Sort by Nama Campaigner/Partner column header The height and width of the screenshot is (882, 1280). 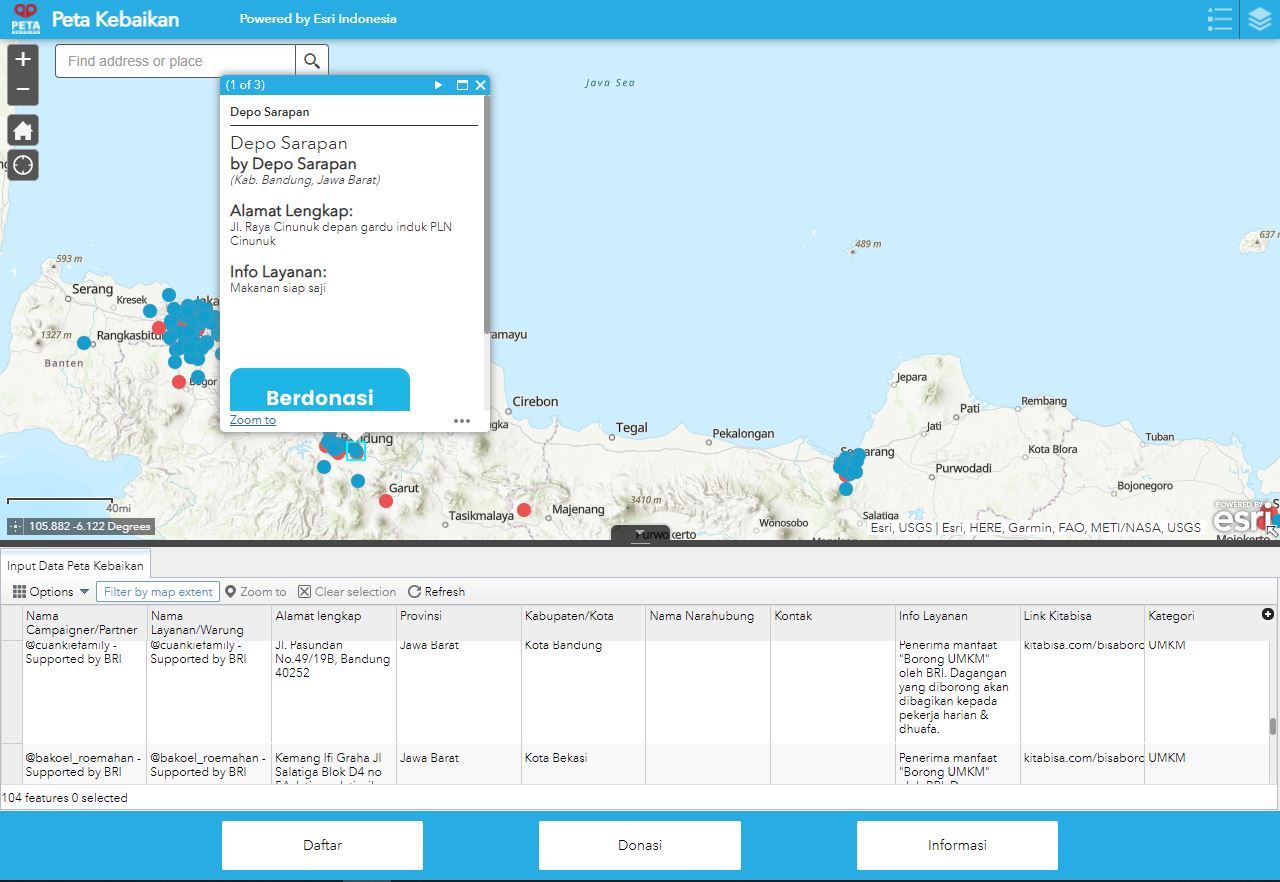tap(85, 623)
